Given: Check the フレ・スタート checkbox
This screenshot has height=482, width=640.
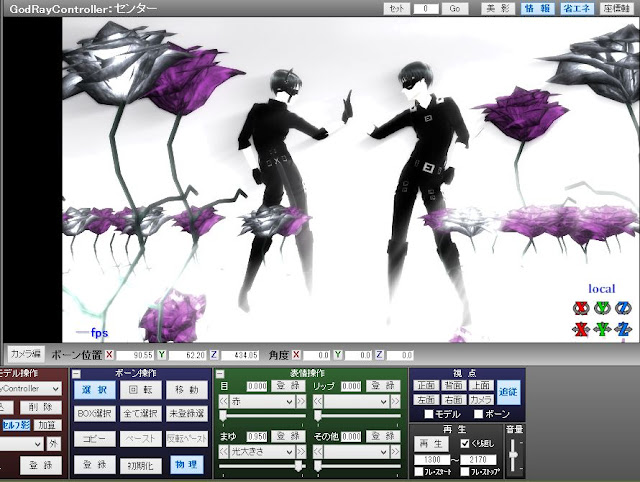Looking at the screenshot, I should pyautogui.click(x=418, y=472).
